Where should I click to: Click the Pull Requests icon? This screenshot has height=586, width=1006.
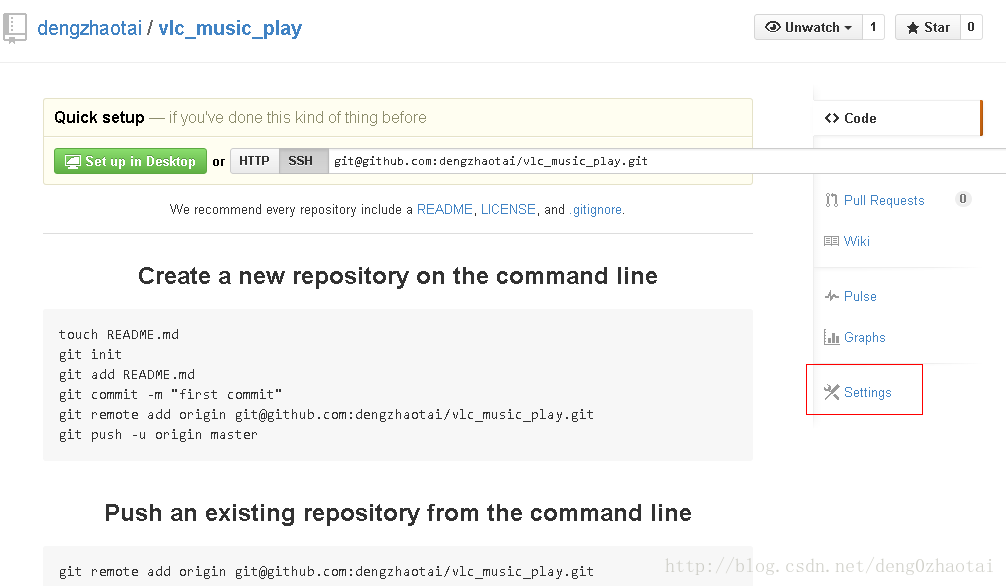coord(831,200)
